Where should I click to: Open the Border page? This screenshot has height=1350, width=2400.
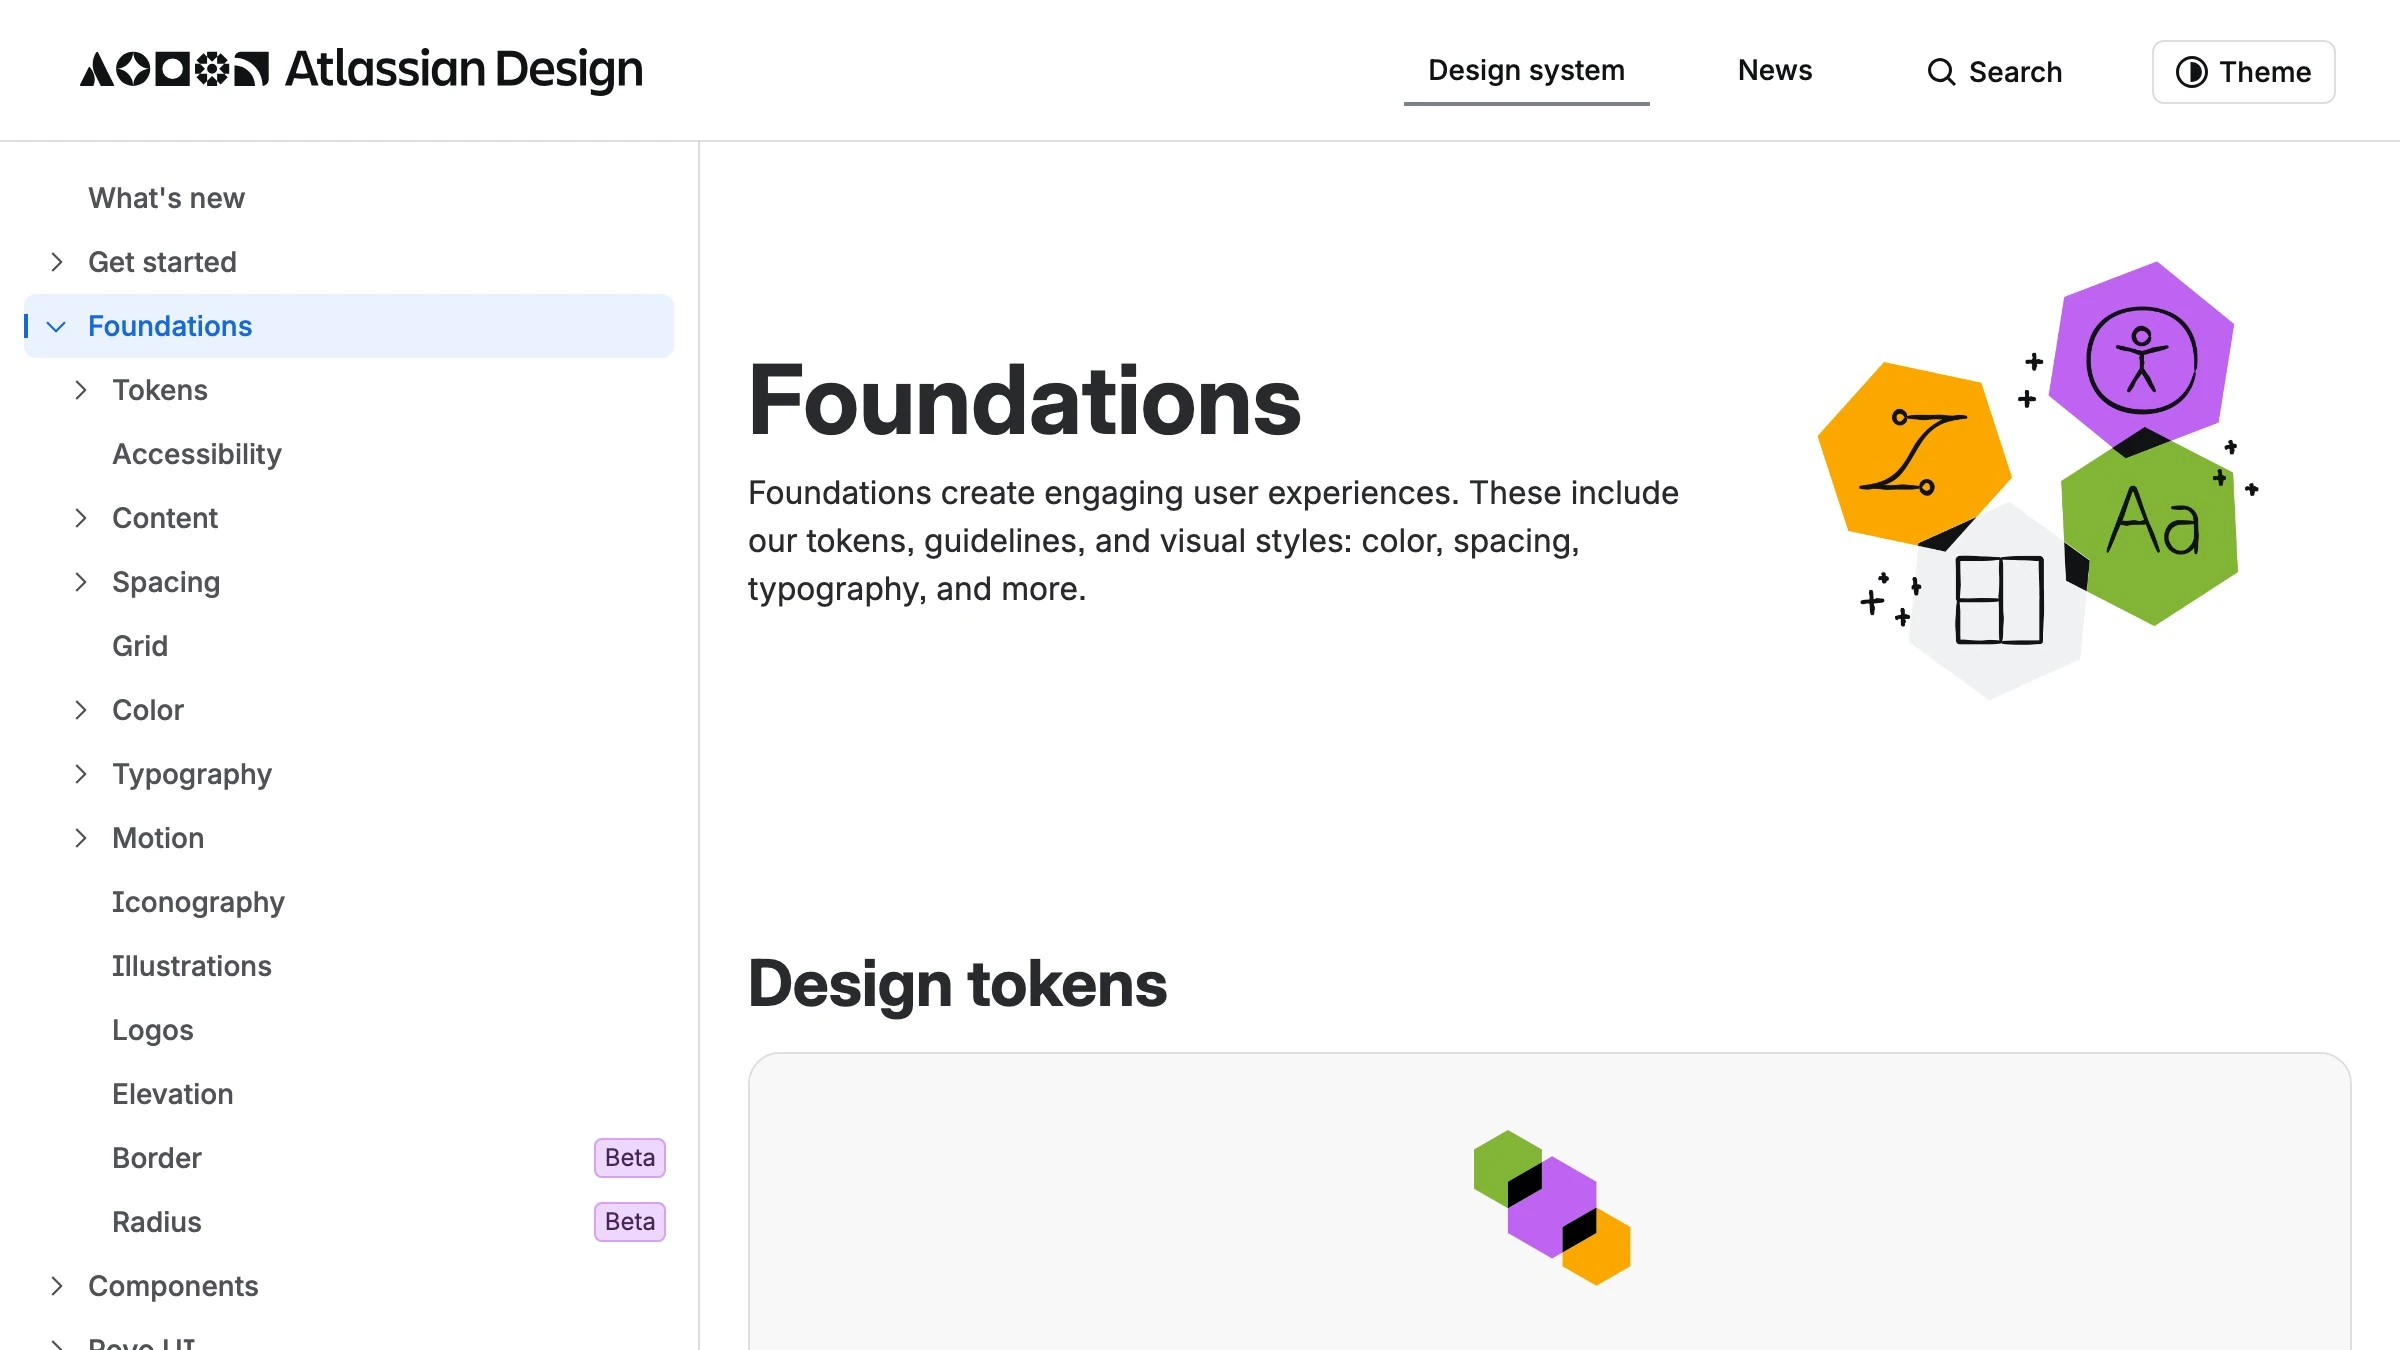[157, 1158]
